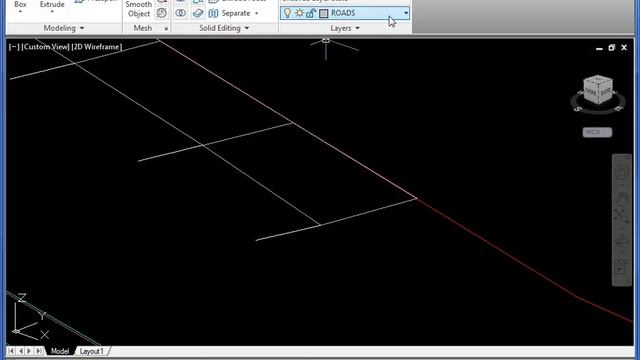Viewport: 640px width, 360px height.
Task: Restore the drawing viewport window
Action: (x=611, y=48)
